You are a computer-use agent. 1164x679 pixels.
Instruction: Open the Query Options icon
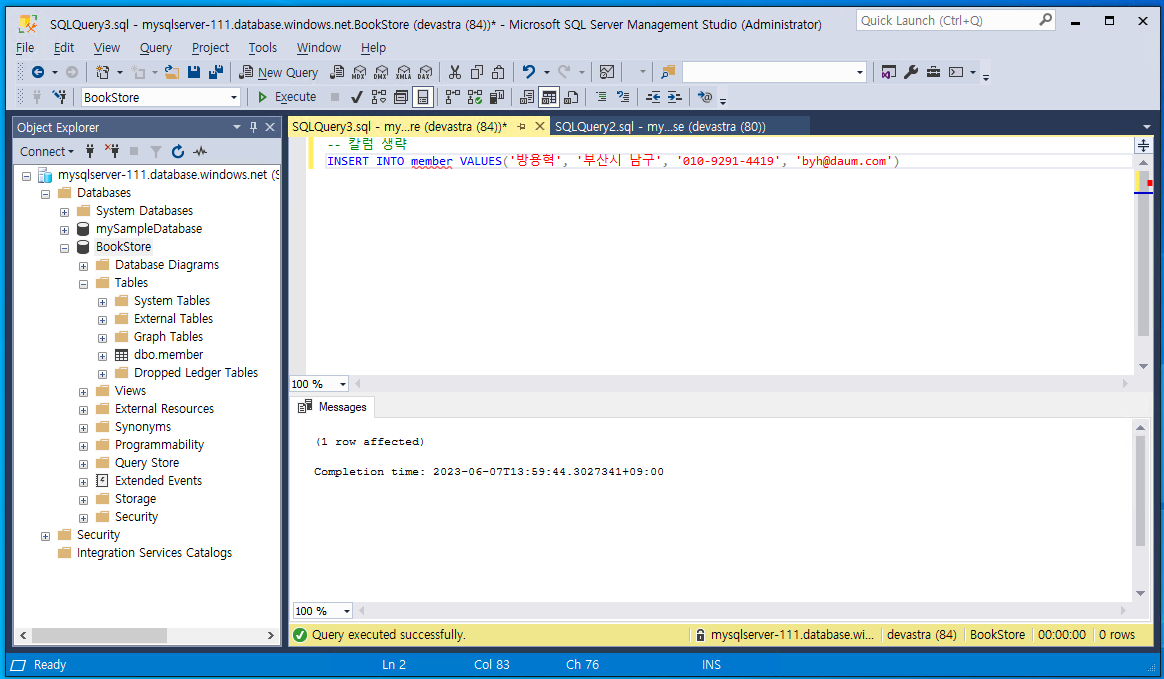[401, 97]
